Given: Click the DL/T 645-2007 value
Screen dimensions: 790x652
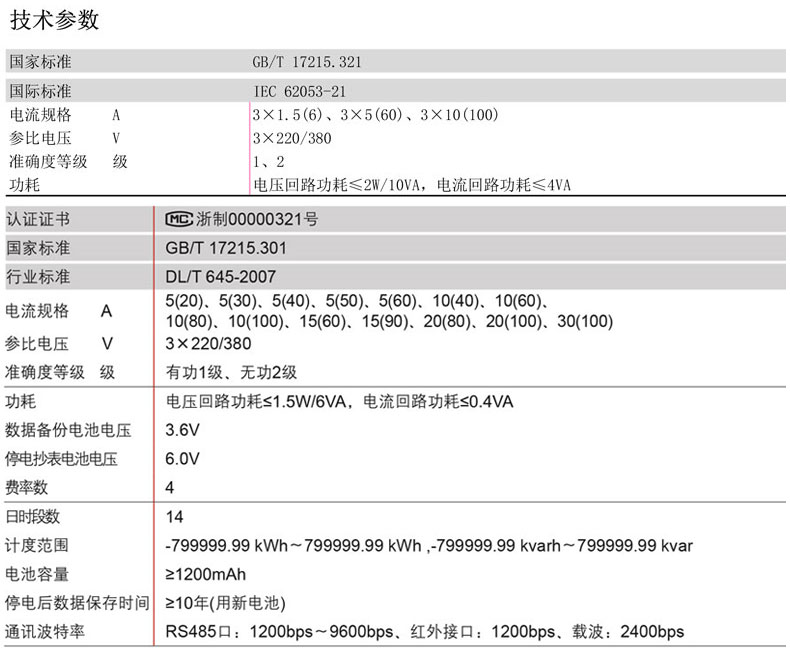Looking at the screenshot, I should [x=220, y=277].
